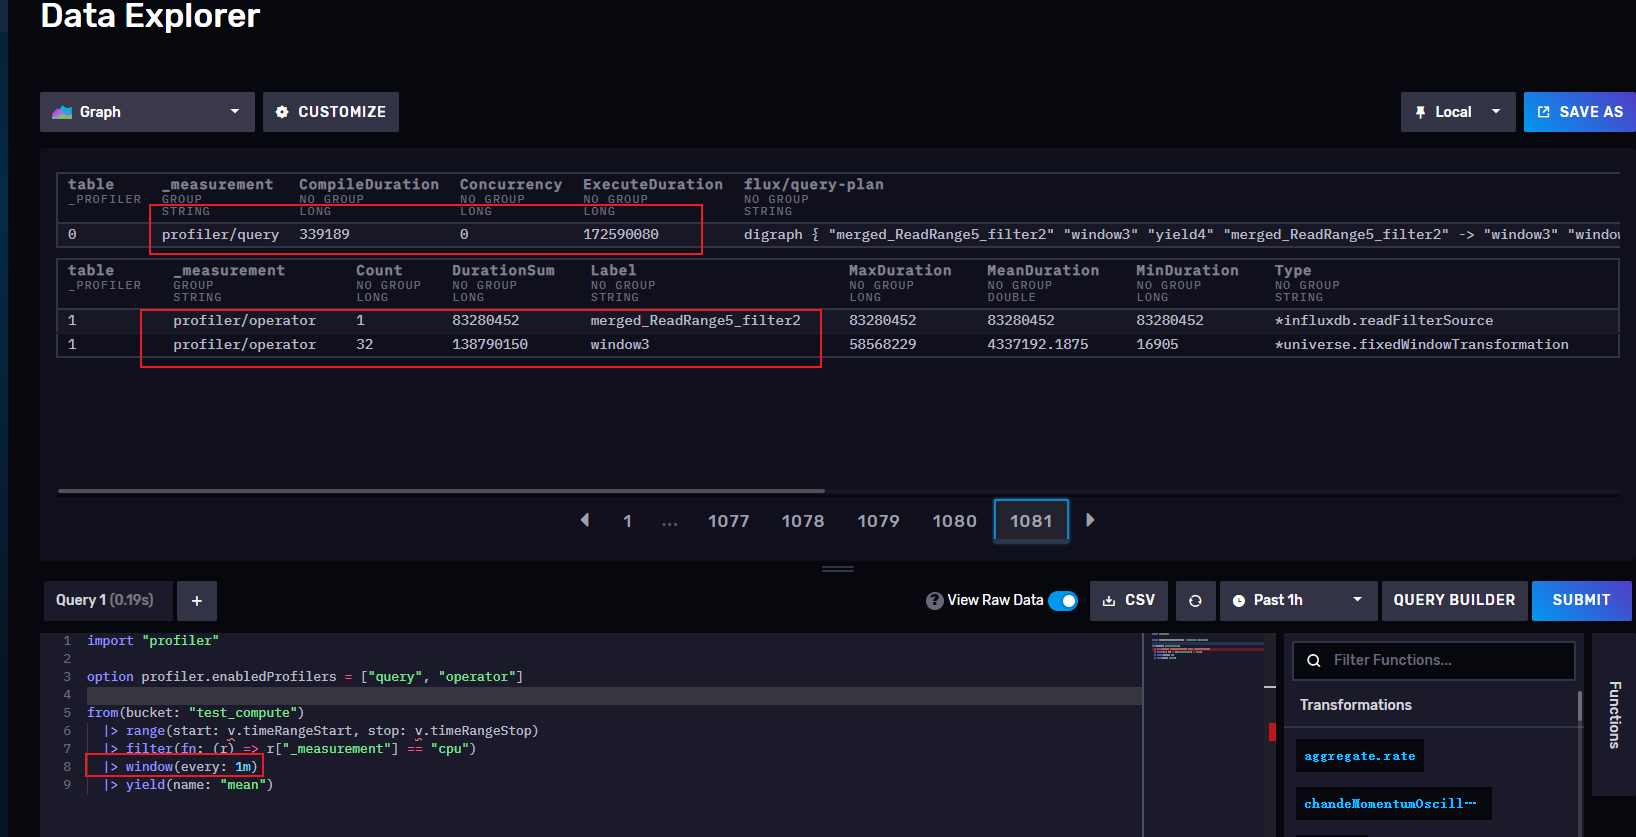This screenshot has width=1636, height=837.
Task: Click the ExecuteDuration column header
Action: pyautogui.click(x=653, y=184)
